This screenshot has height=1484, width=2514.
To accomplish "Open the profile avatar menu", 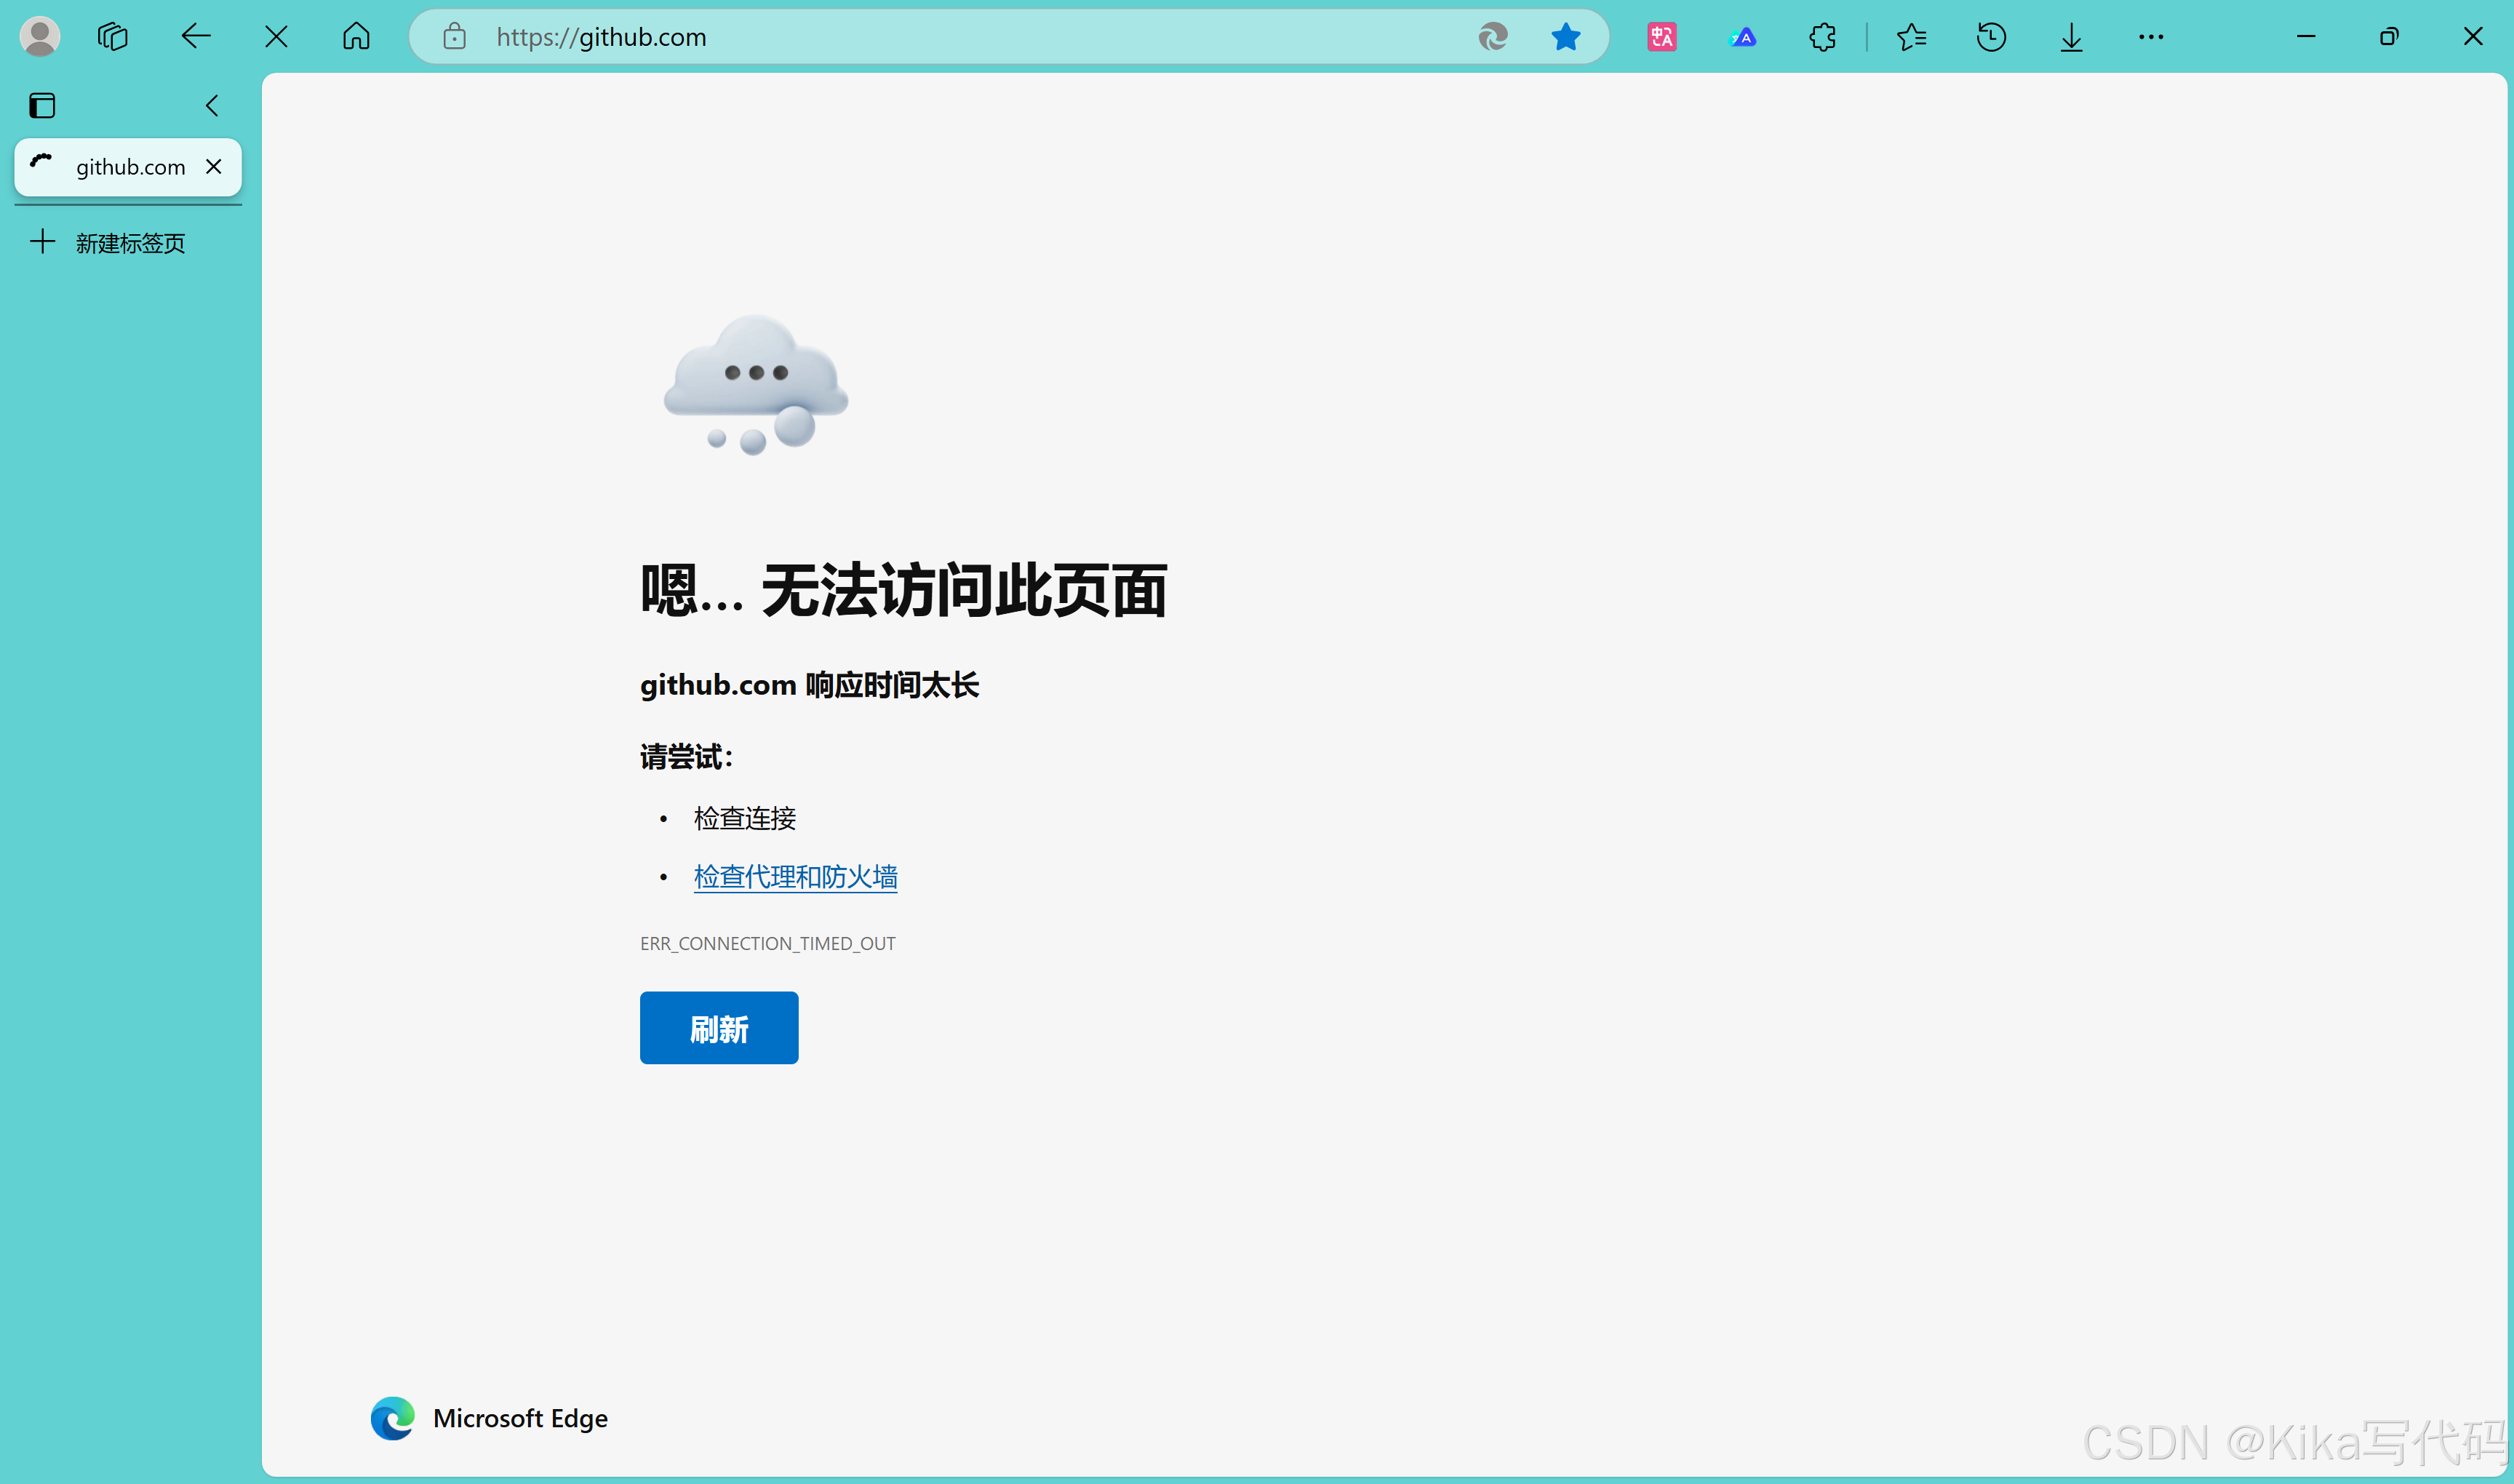I will tap(40, 37).
